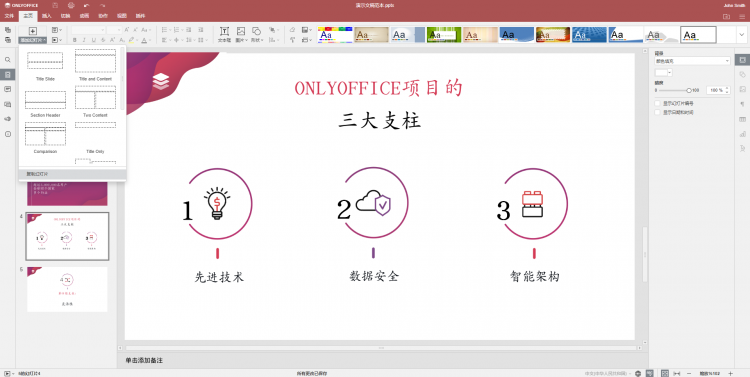Toggle spell checking in status bar

[x=650, y=373]
